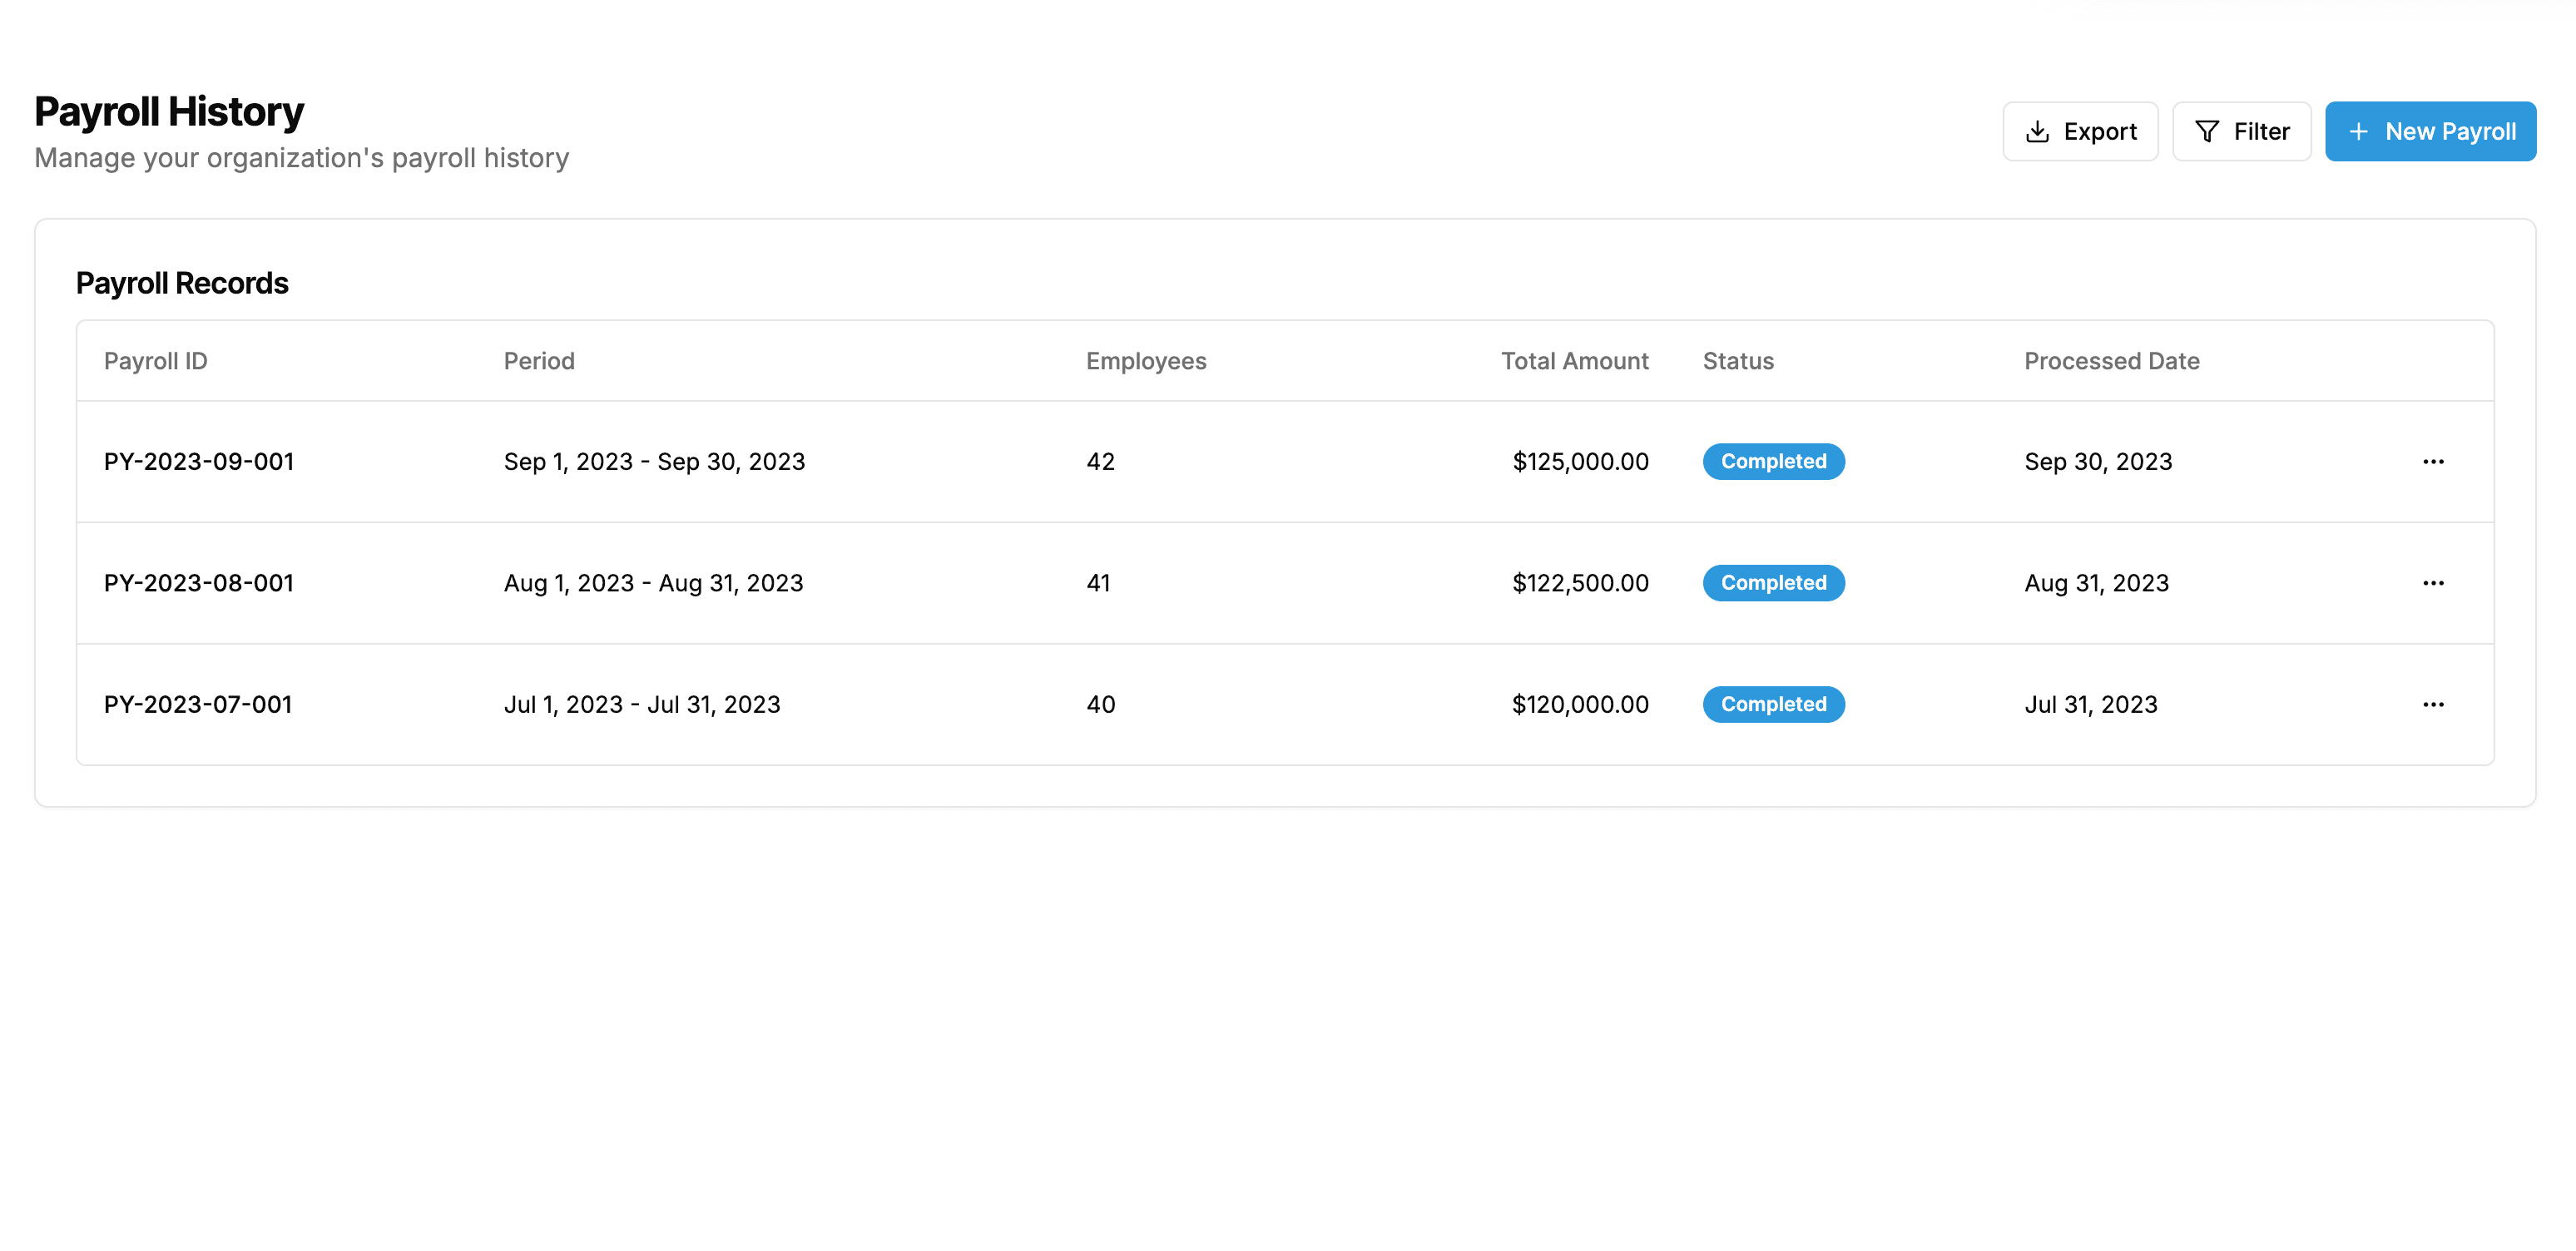
Task: Select payroll record PY-2023-08-001
Action: click(x=199, y=583)
